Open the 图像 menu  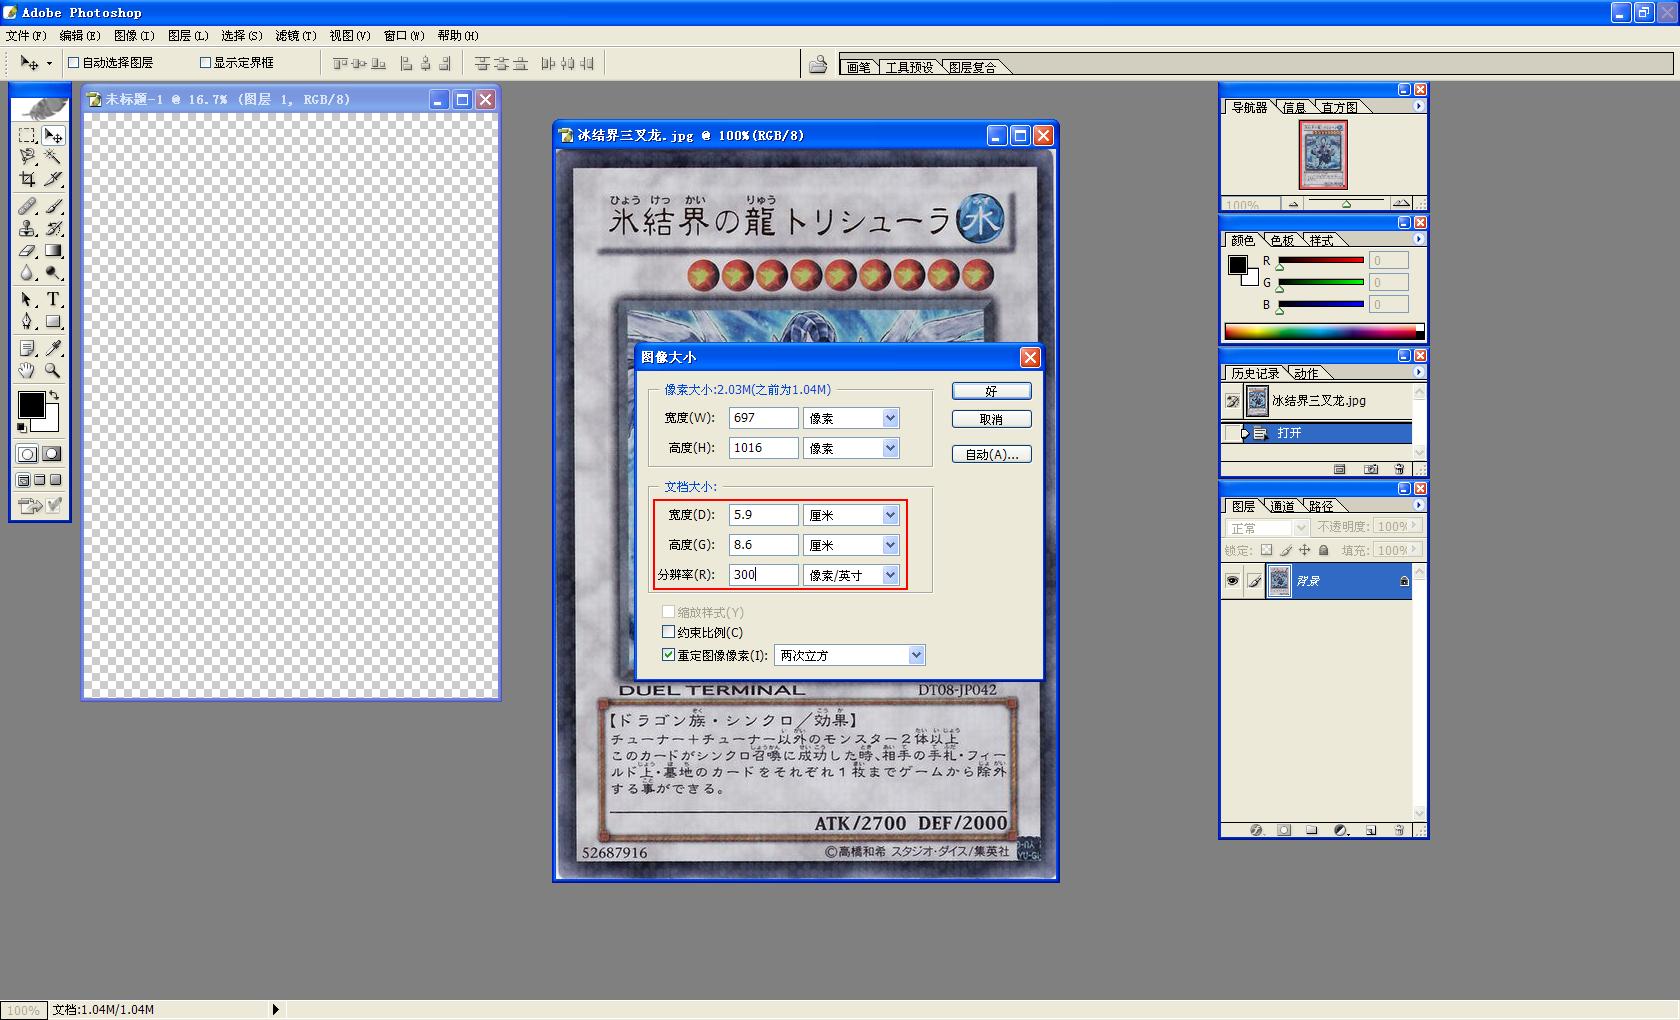tap(134, 35)
